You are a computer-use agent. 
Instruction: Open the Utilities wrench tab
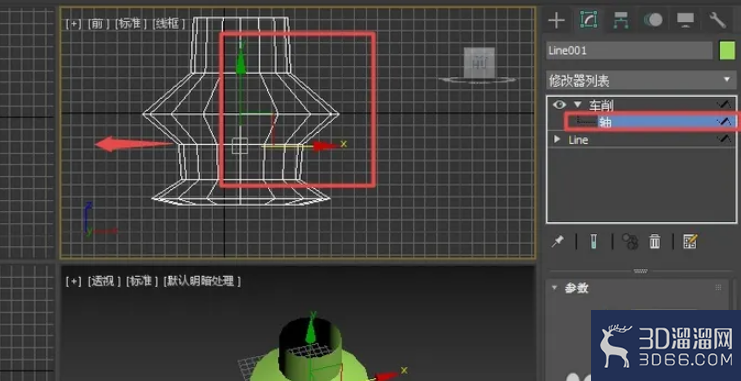tap(717, 20)
